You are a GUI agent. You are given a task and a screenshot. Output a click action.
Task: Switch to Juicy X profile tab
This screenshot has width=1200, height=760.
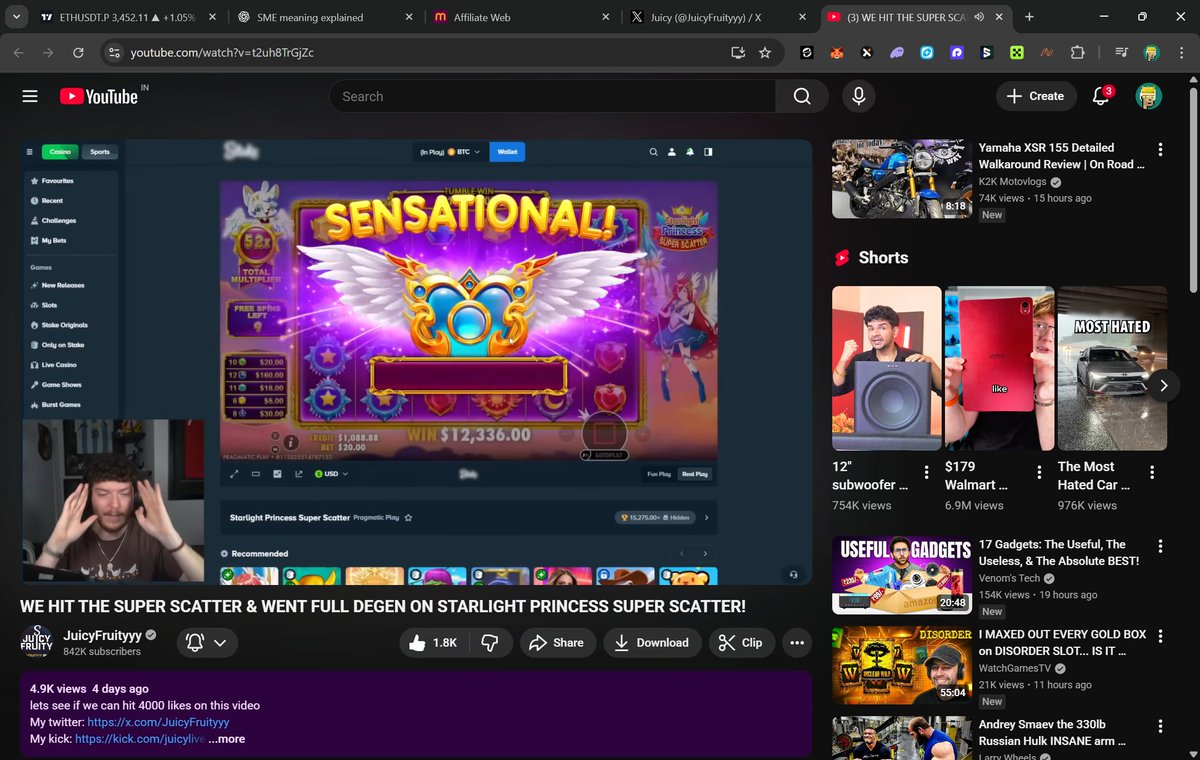coord(718,17)
